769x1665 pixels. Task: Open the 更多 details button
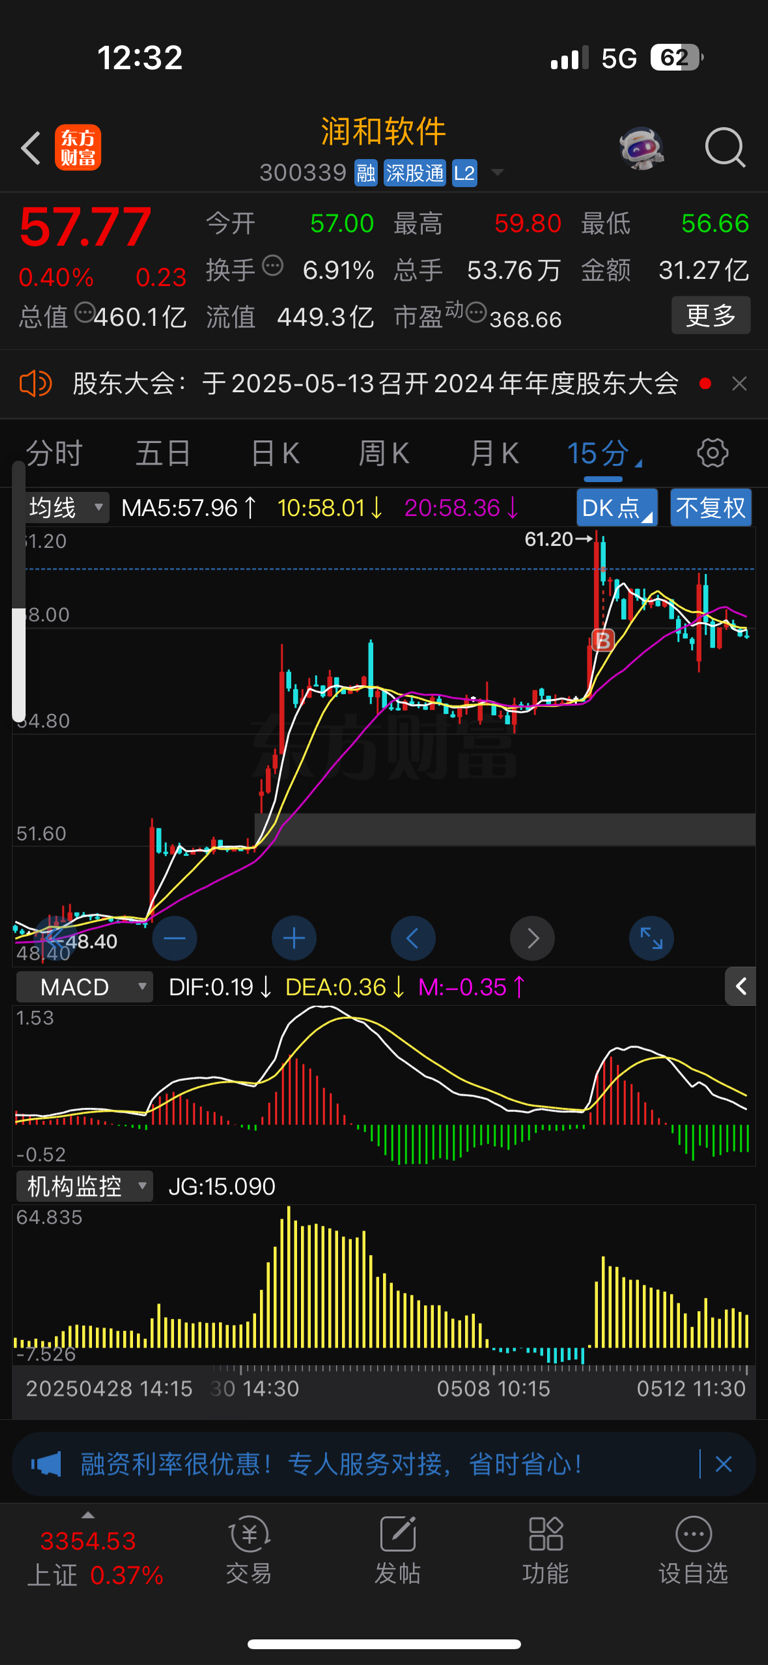coord(711,316)
